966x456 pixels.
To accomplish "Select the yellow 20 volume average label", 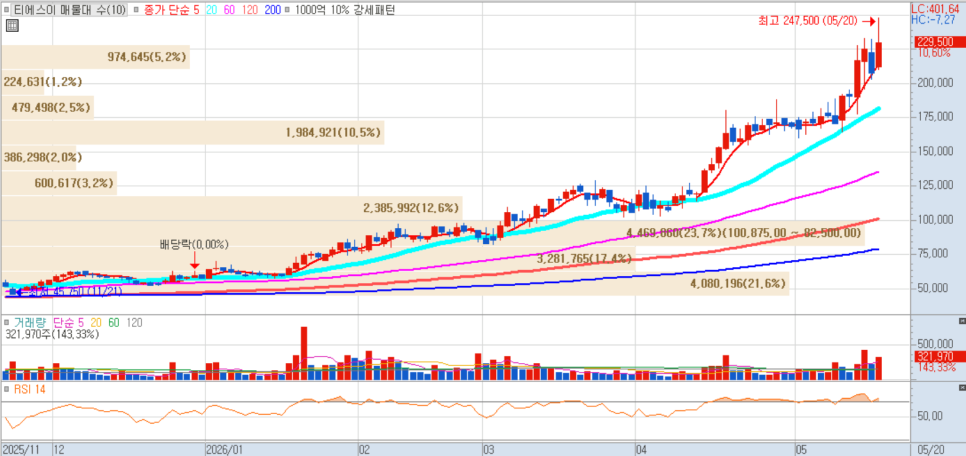I will tap(96, 322).
